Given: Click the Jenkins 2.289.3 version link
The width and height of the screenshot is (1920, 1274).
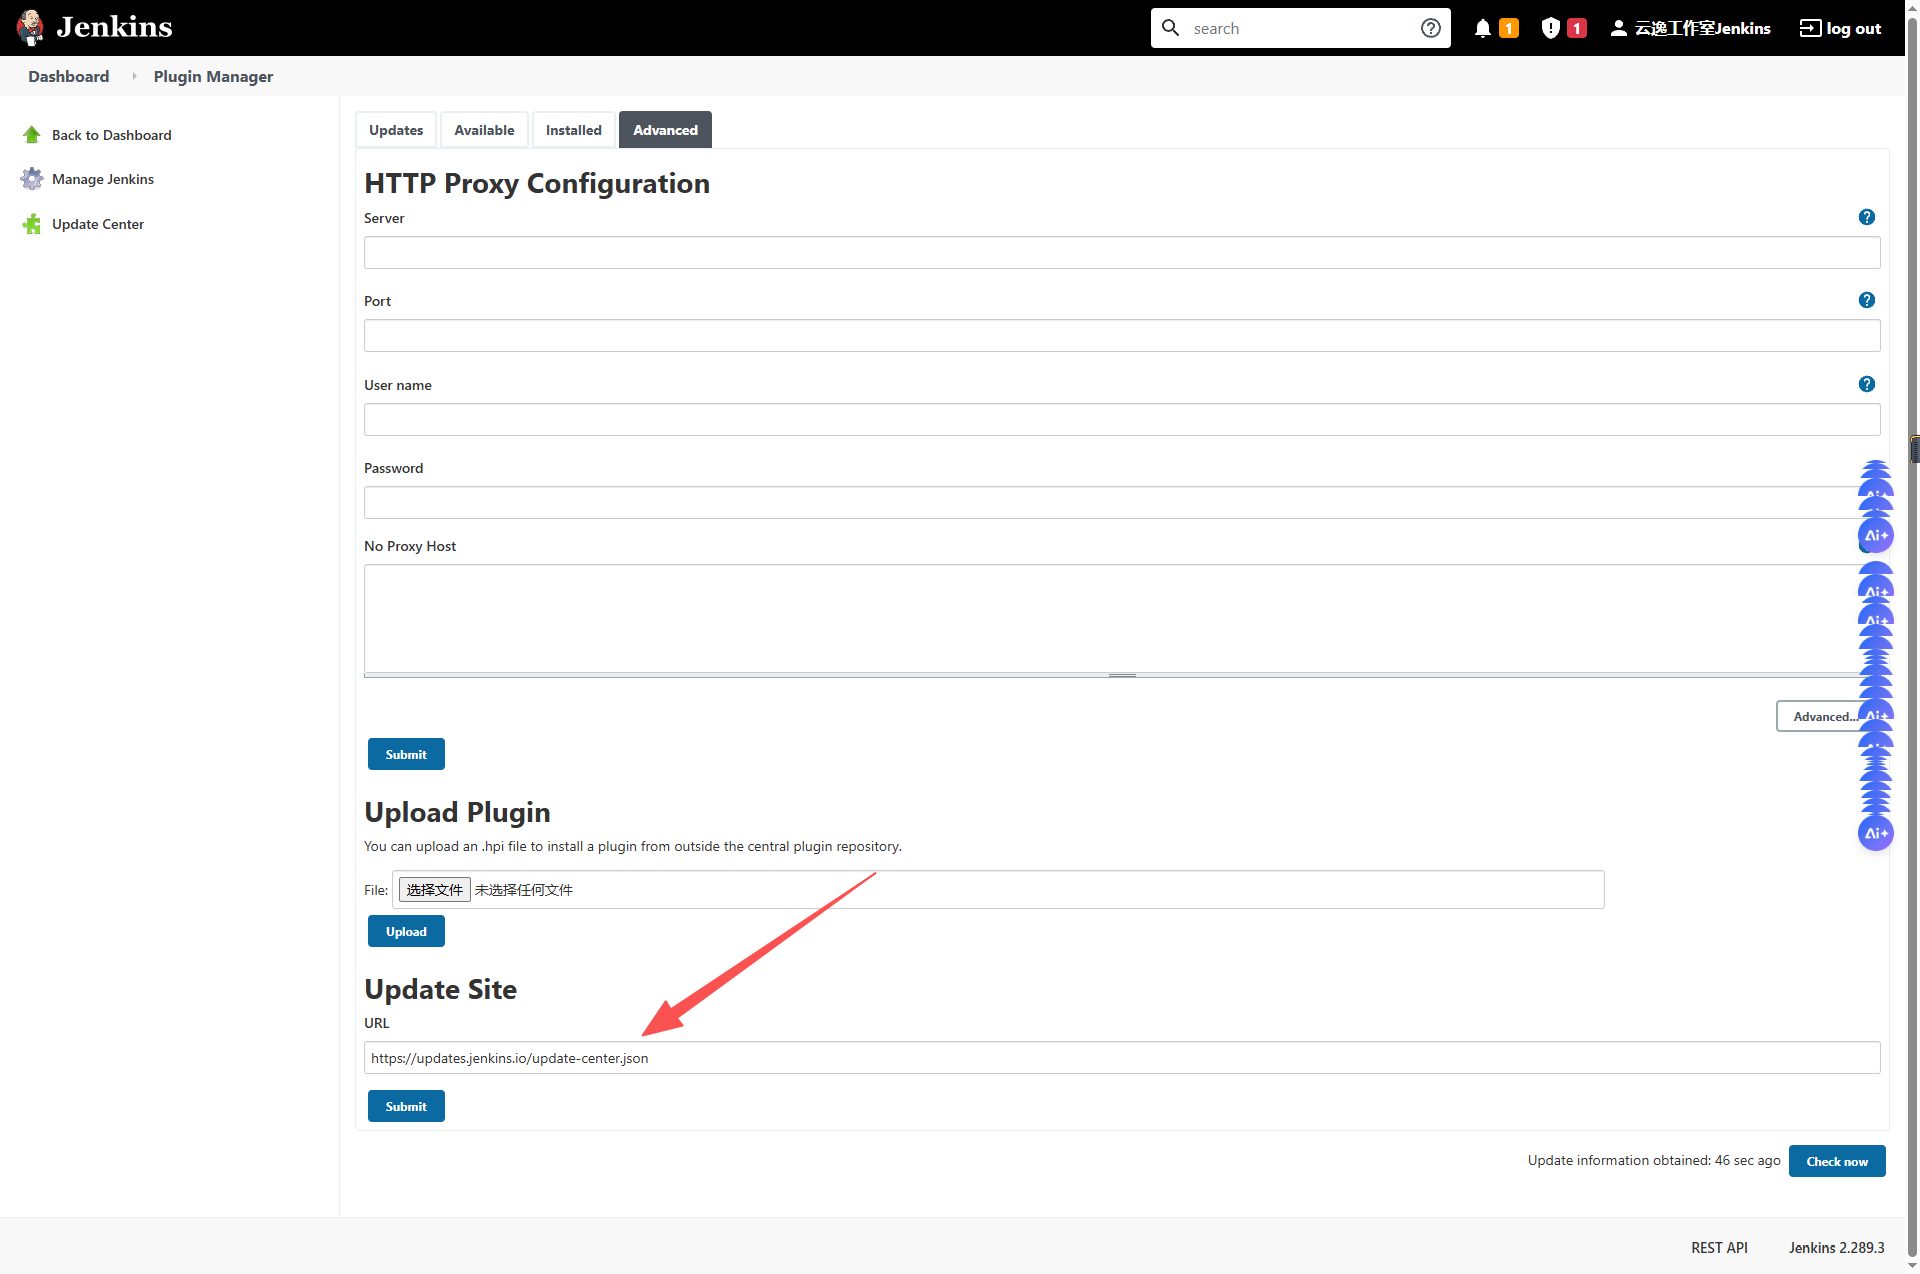Looking at the screenshot, I should click(1836, 1248).
